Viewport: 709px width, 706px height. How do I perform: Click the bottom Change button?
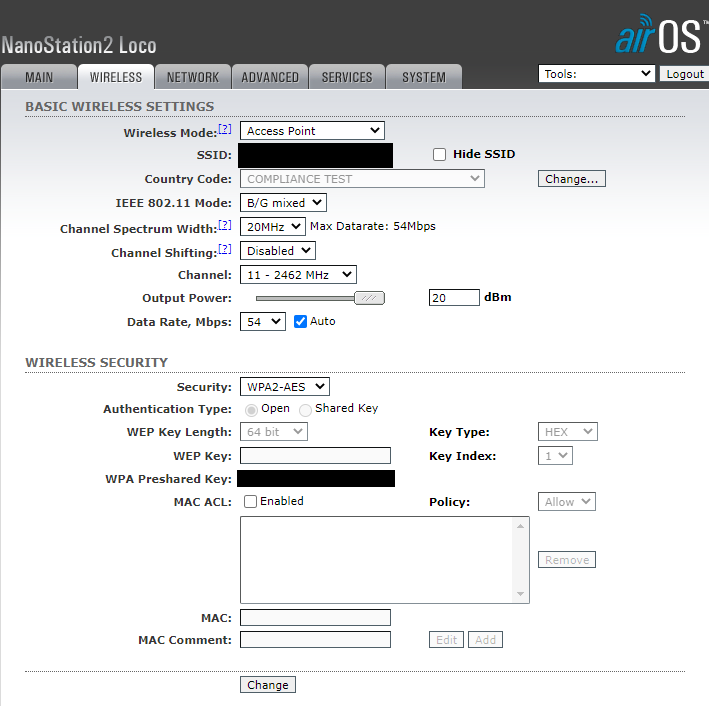pyautogui.click(x=268, y=685)
